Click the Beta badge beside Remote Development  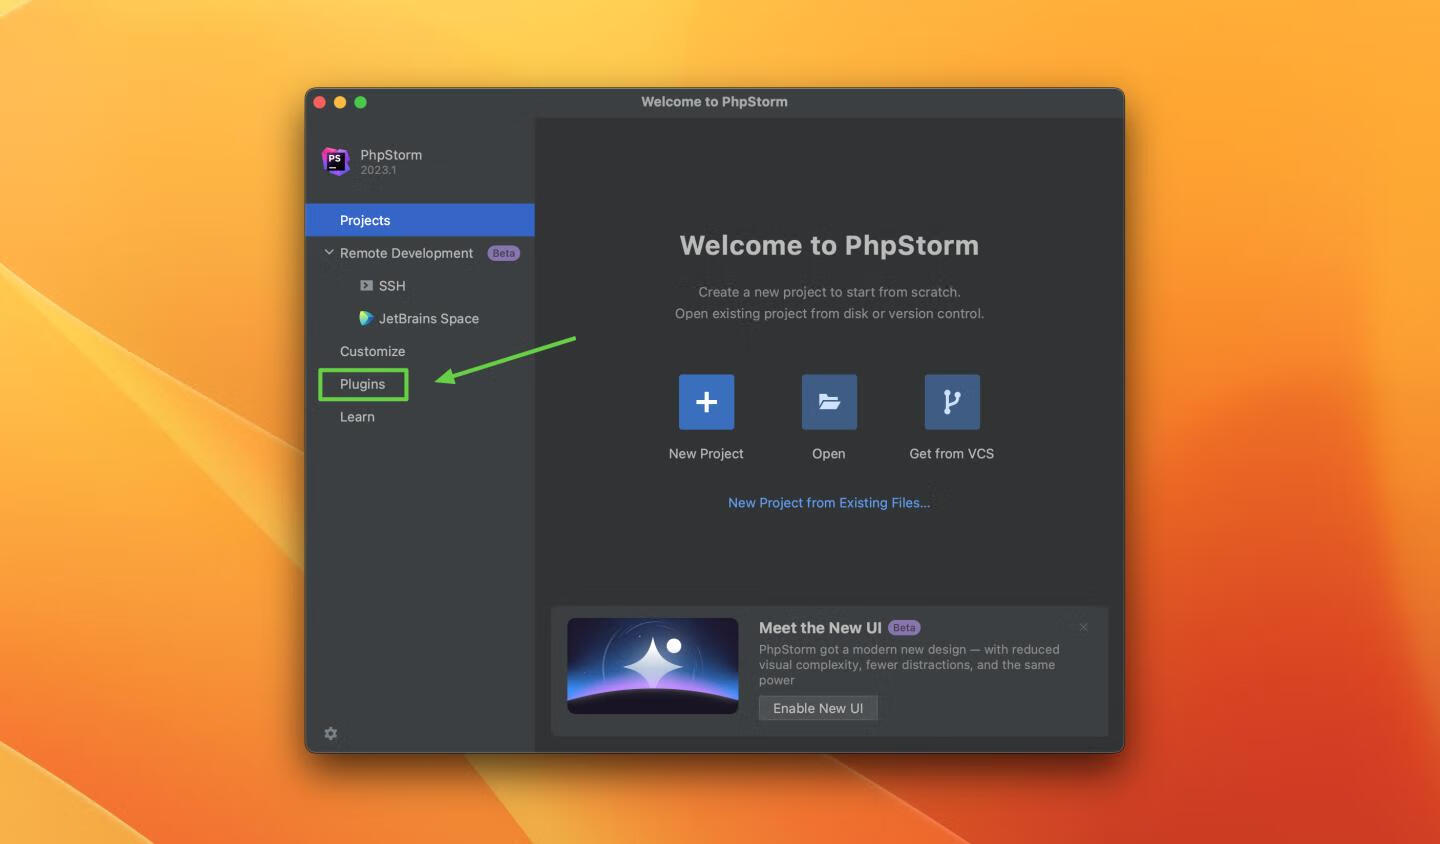point(503,253)
